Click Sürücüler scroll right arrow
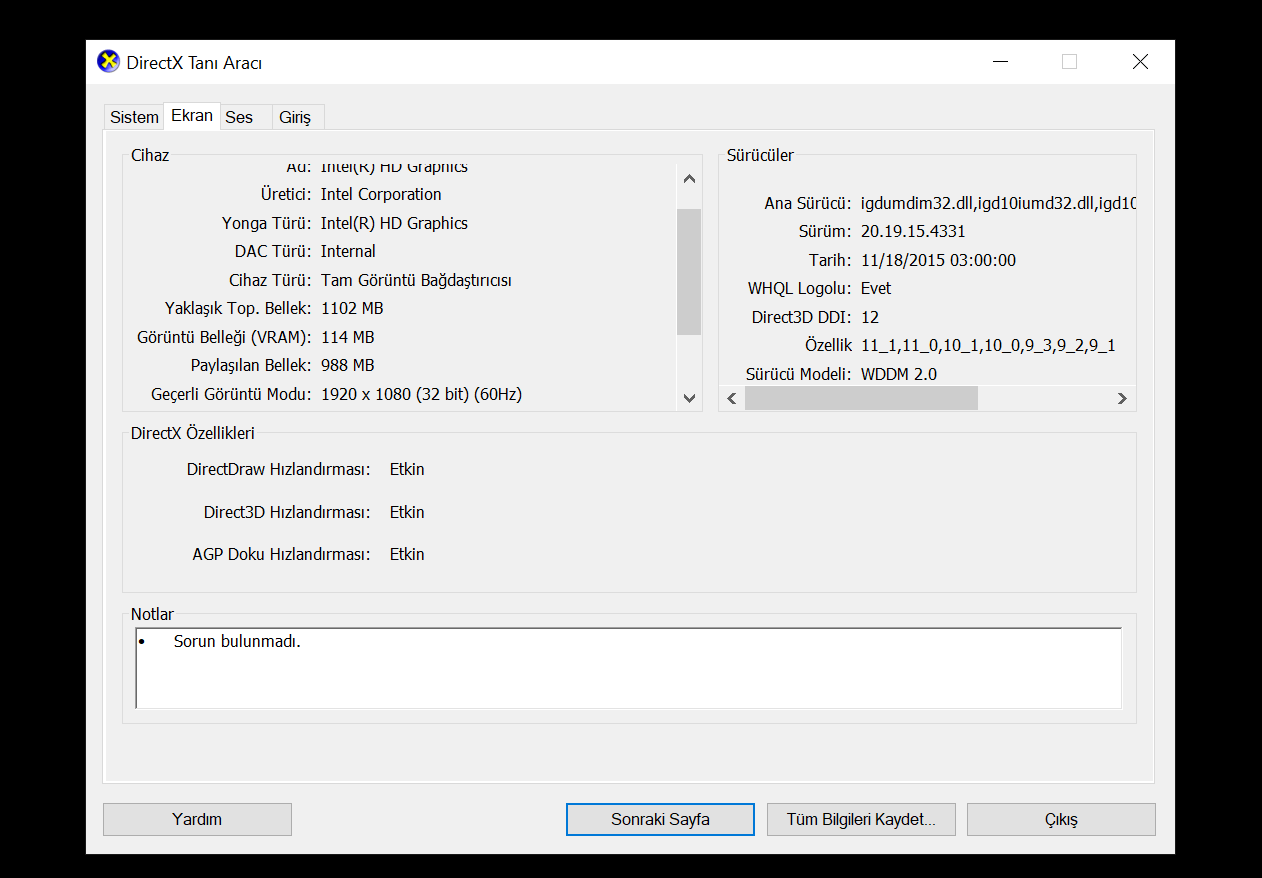This screenshot has height=878, width=1262. point(1122,398)
